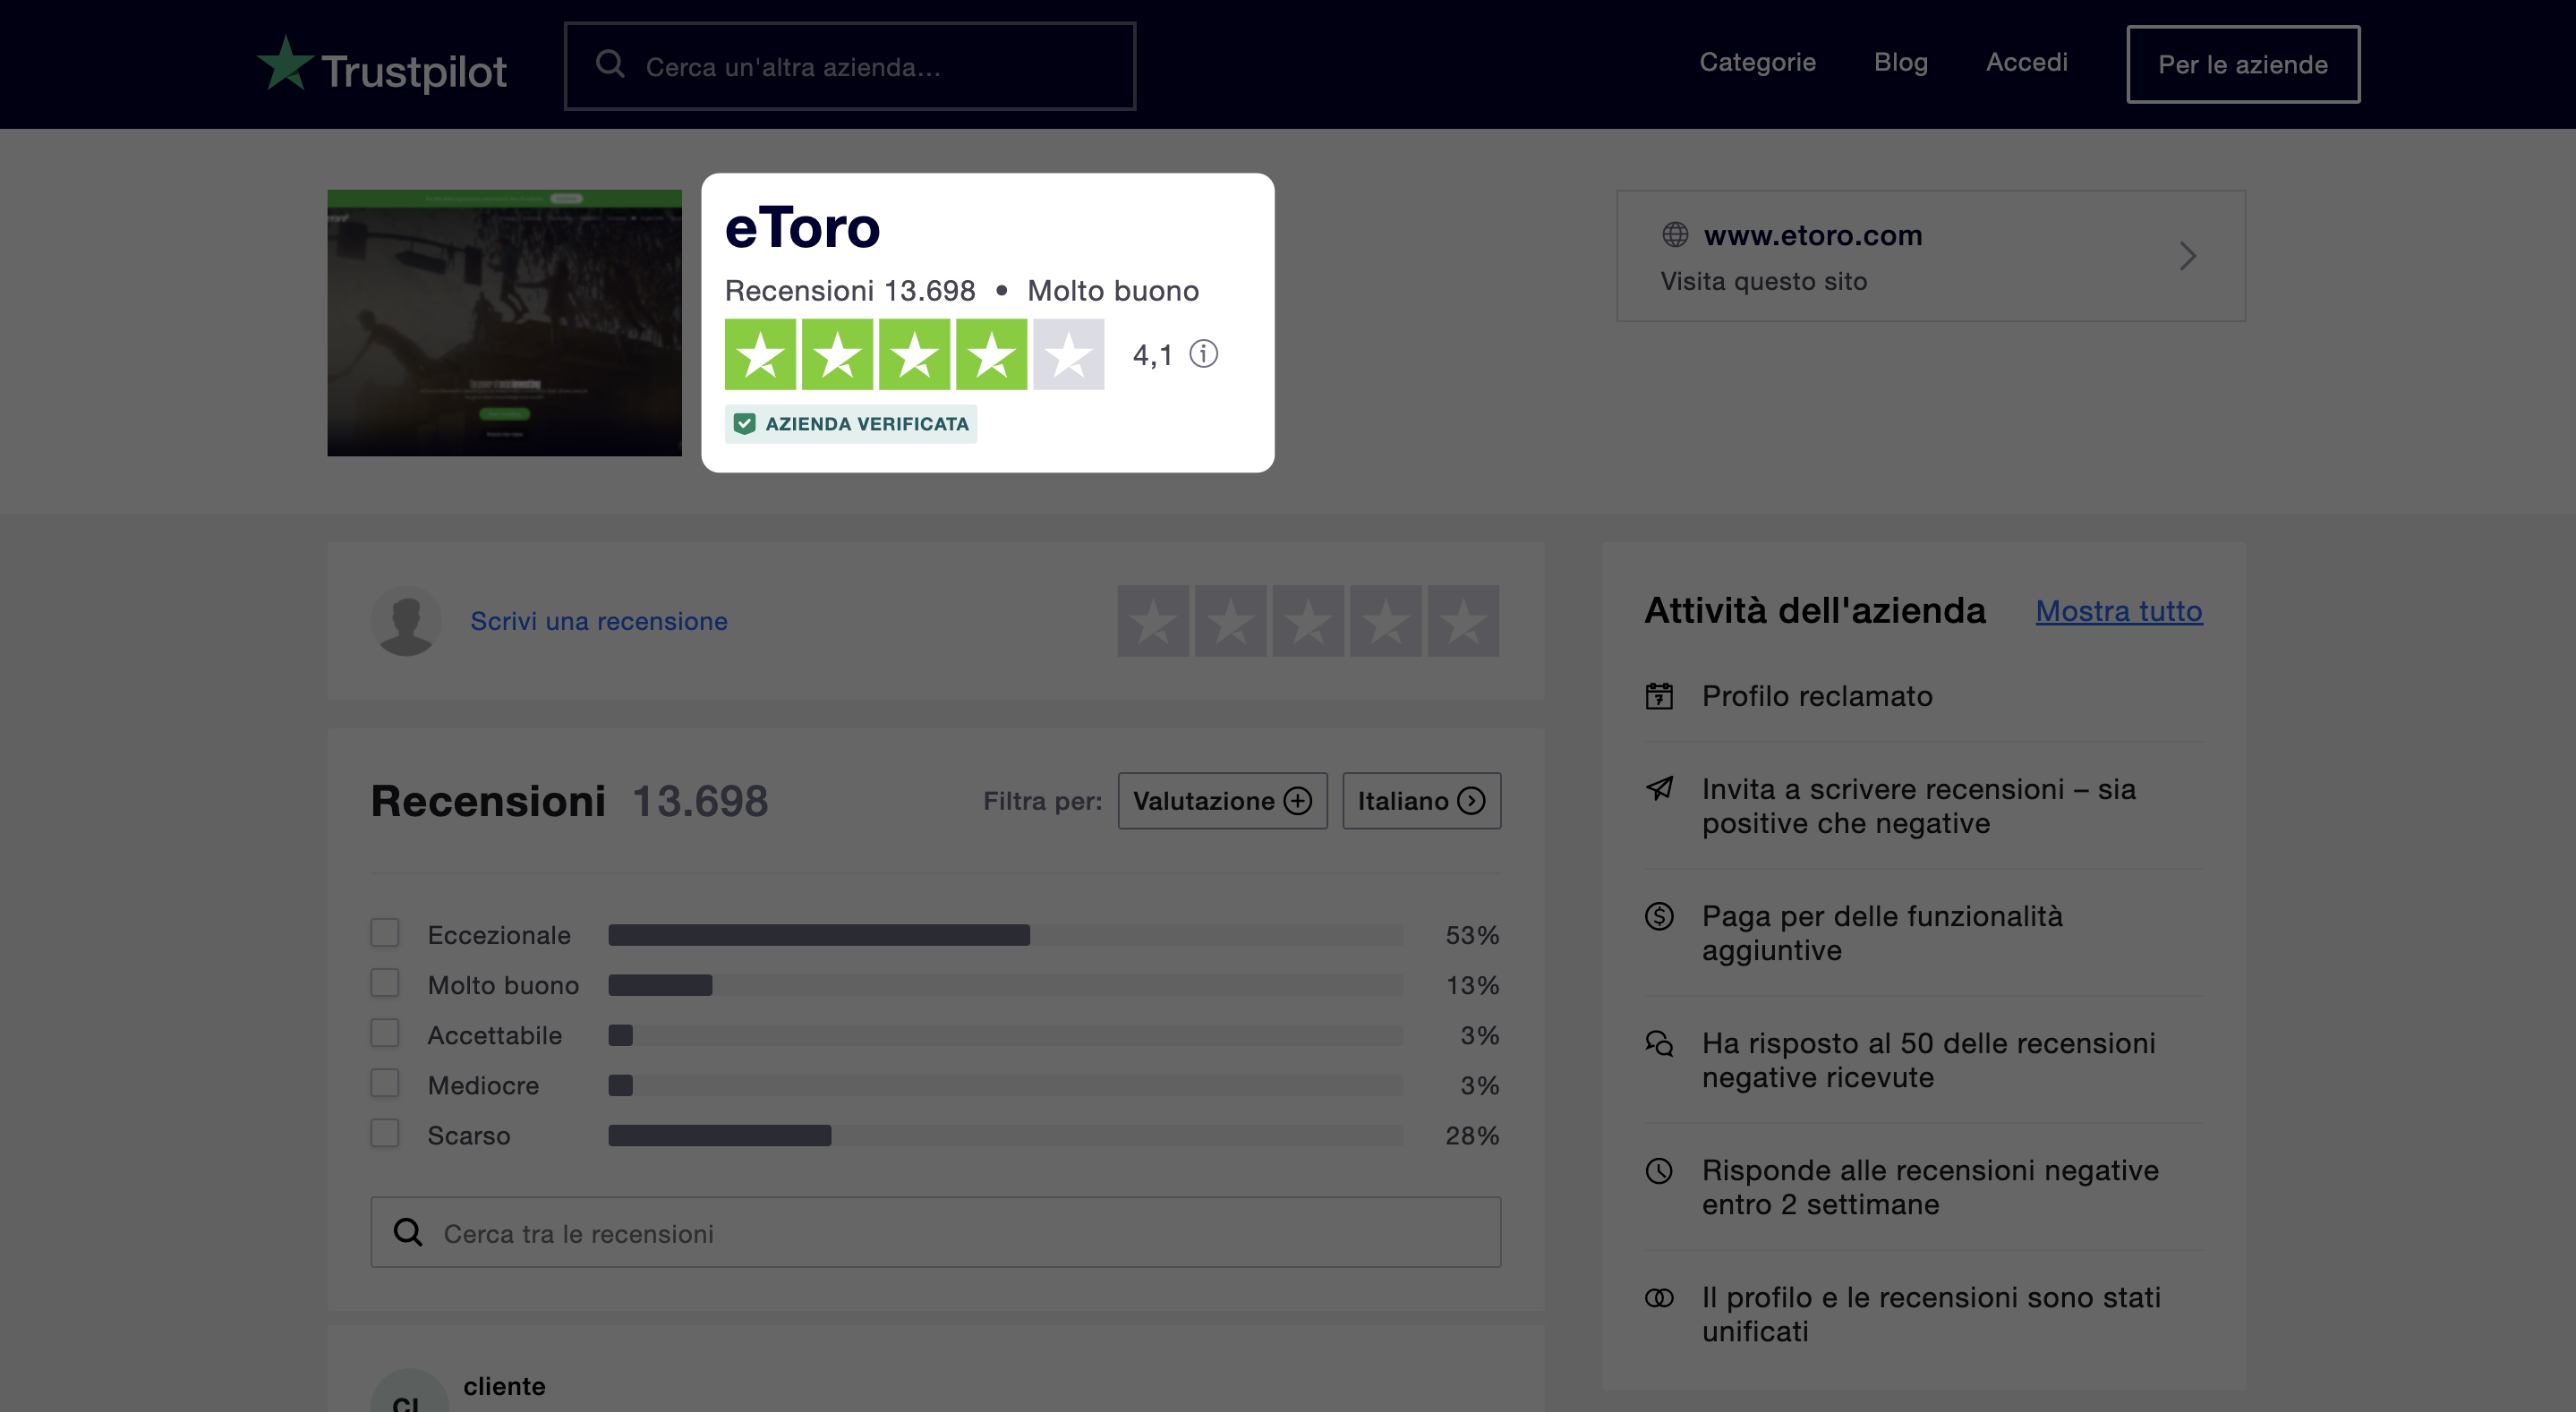Click the Risponde alle recensioni negative text
The height and width of the screenshot is (1412, 2576).
1930,1187
